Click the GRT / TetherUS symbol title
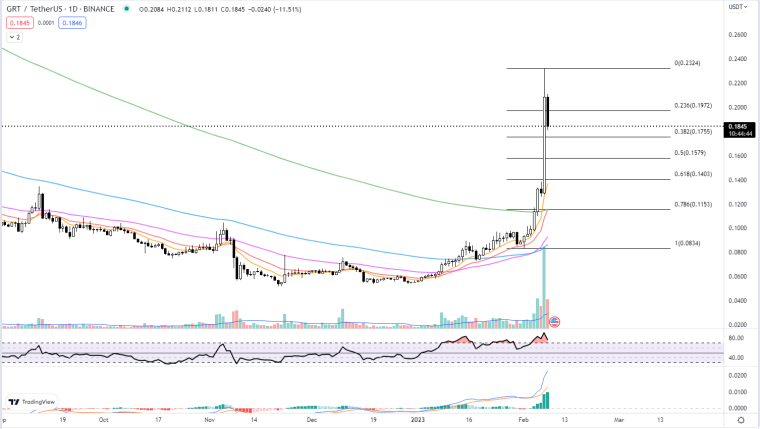This screenshot has height=429, width=760. (x=60, y=9)
